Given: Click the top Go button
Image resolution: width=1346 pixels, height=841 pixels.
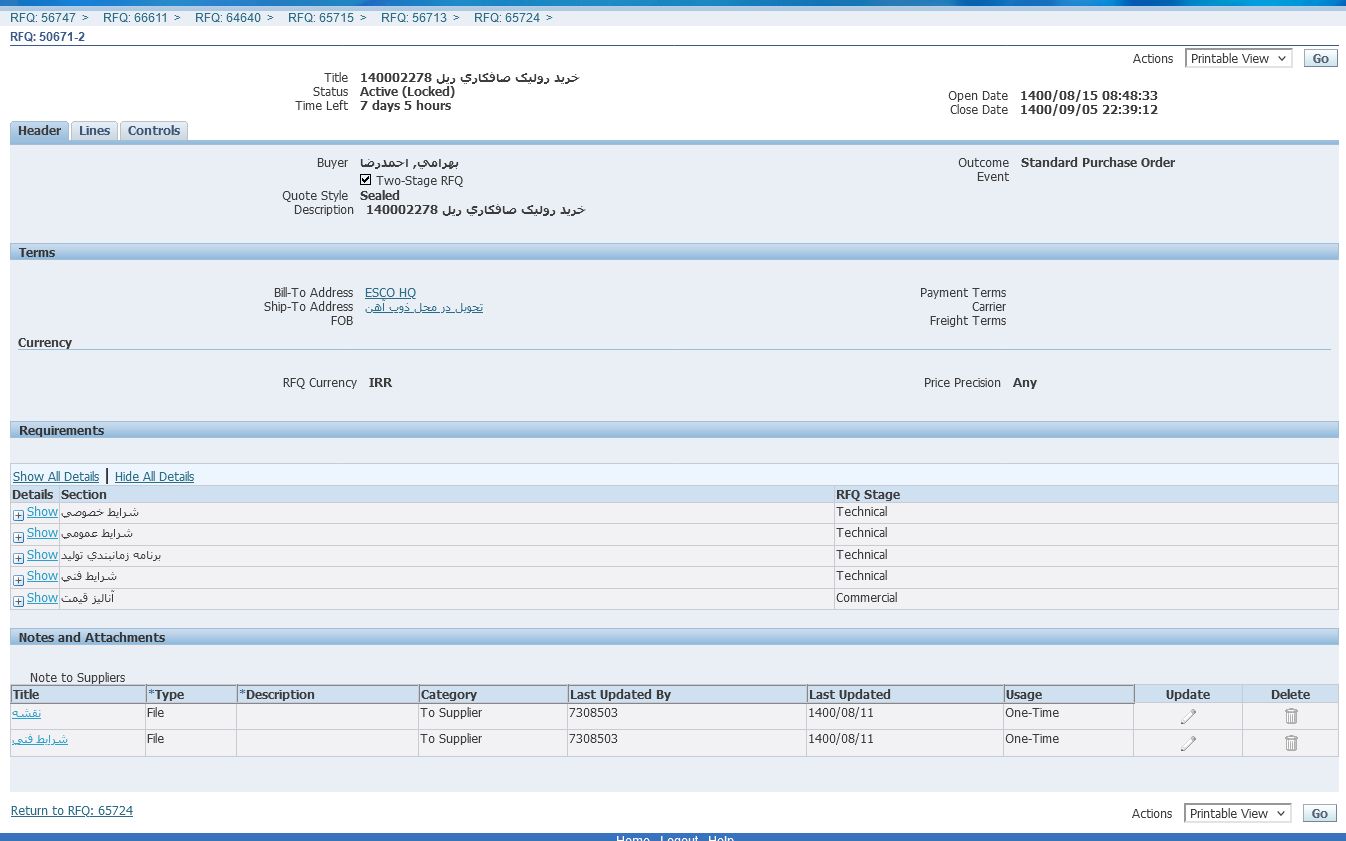Looking at the screenshot, I should tap(1321, 59).
